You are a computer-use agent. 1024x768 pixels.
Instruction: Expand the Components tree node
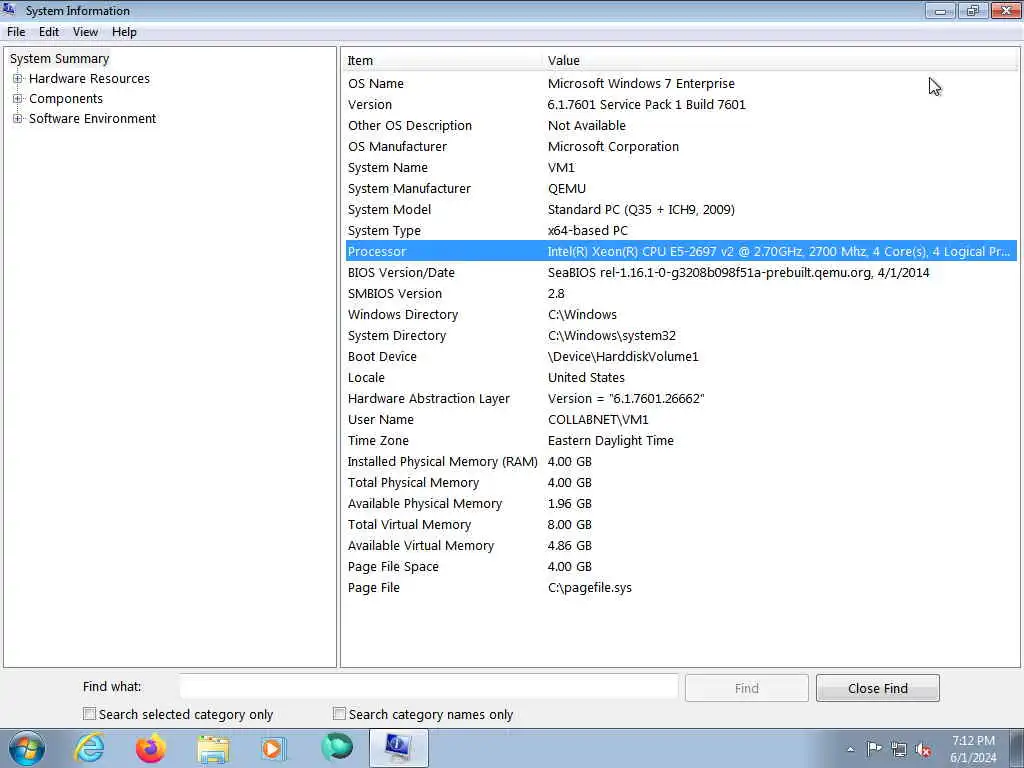click(x=18, y=99)
